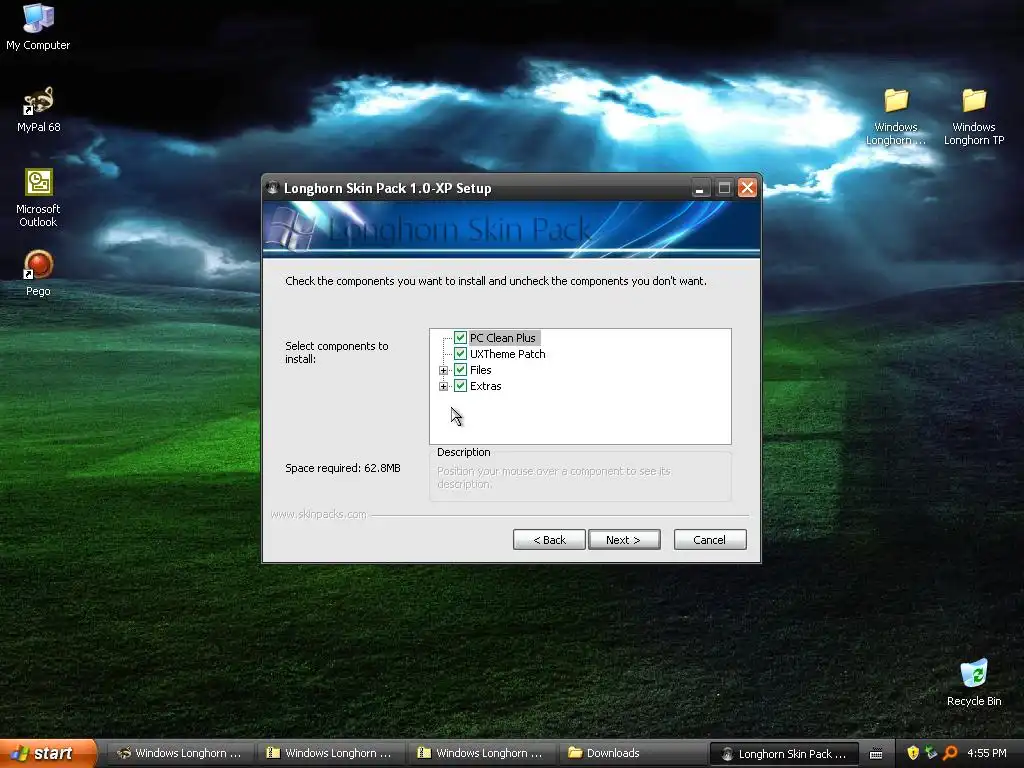Expand the Files tree node
Image resolution: width=1024 pixels, height=768 pixels.
(443, 370)
